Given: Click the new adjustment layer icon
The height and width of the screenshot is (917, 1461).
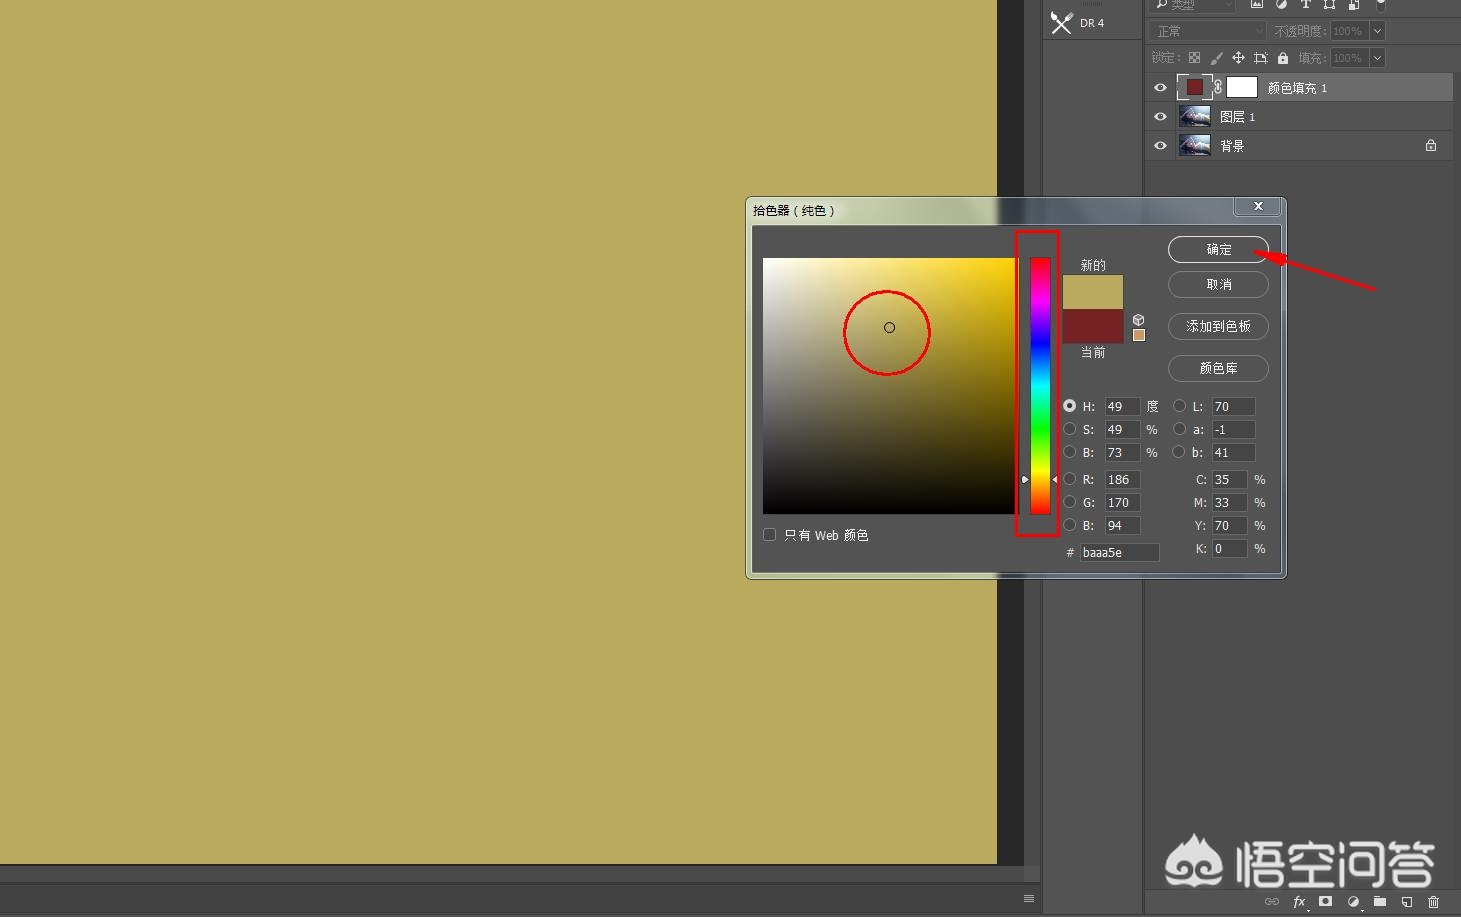Looking at the screenshot, I should coord(1353,901).
